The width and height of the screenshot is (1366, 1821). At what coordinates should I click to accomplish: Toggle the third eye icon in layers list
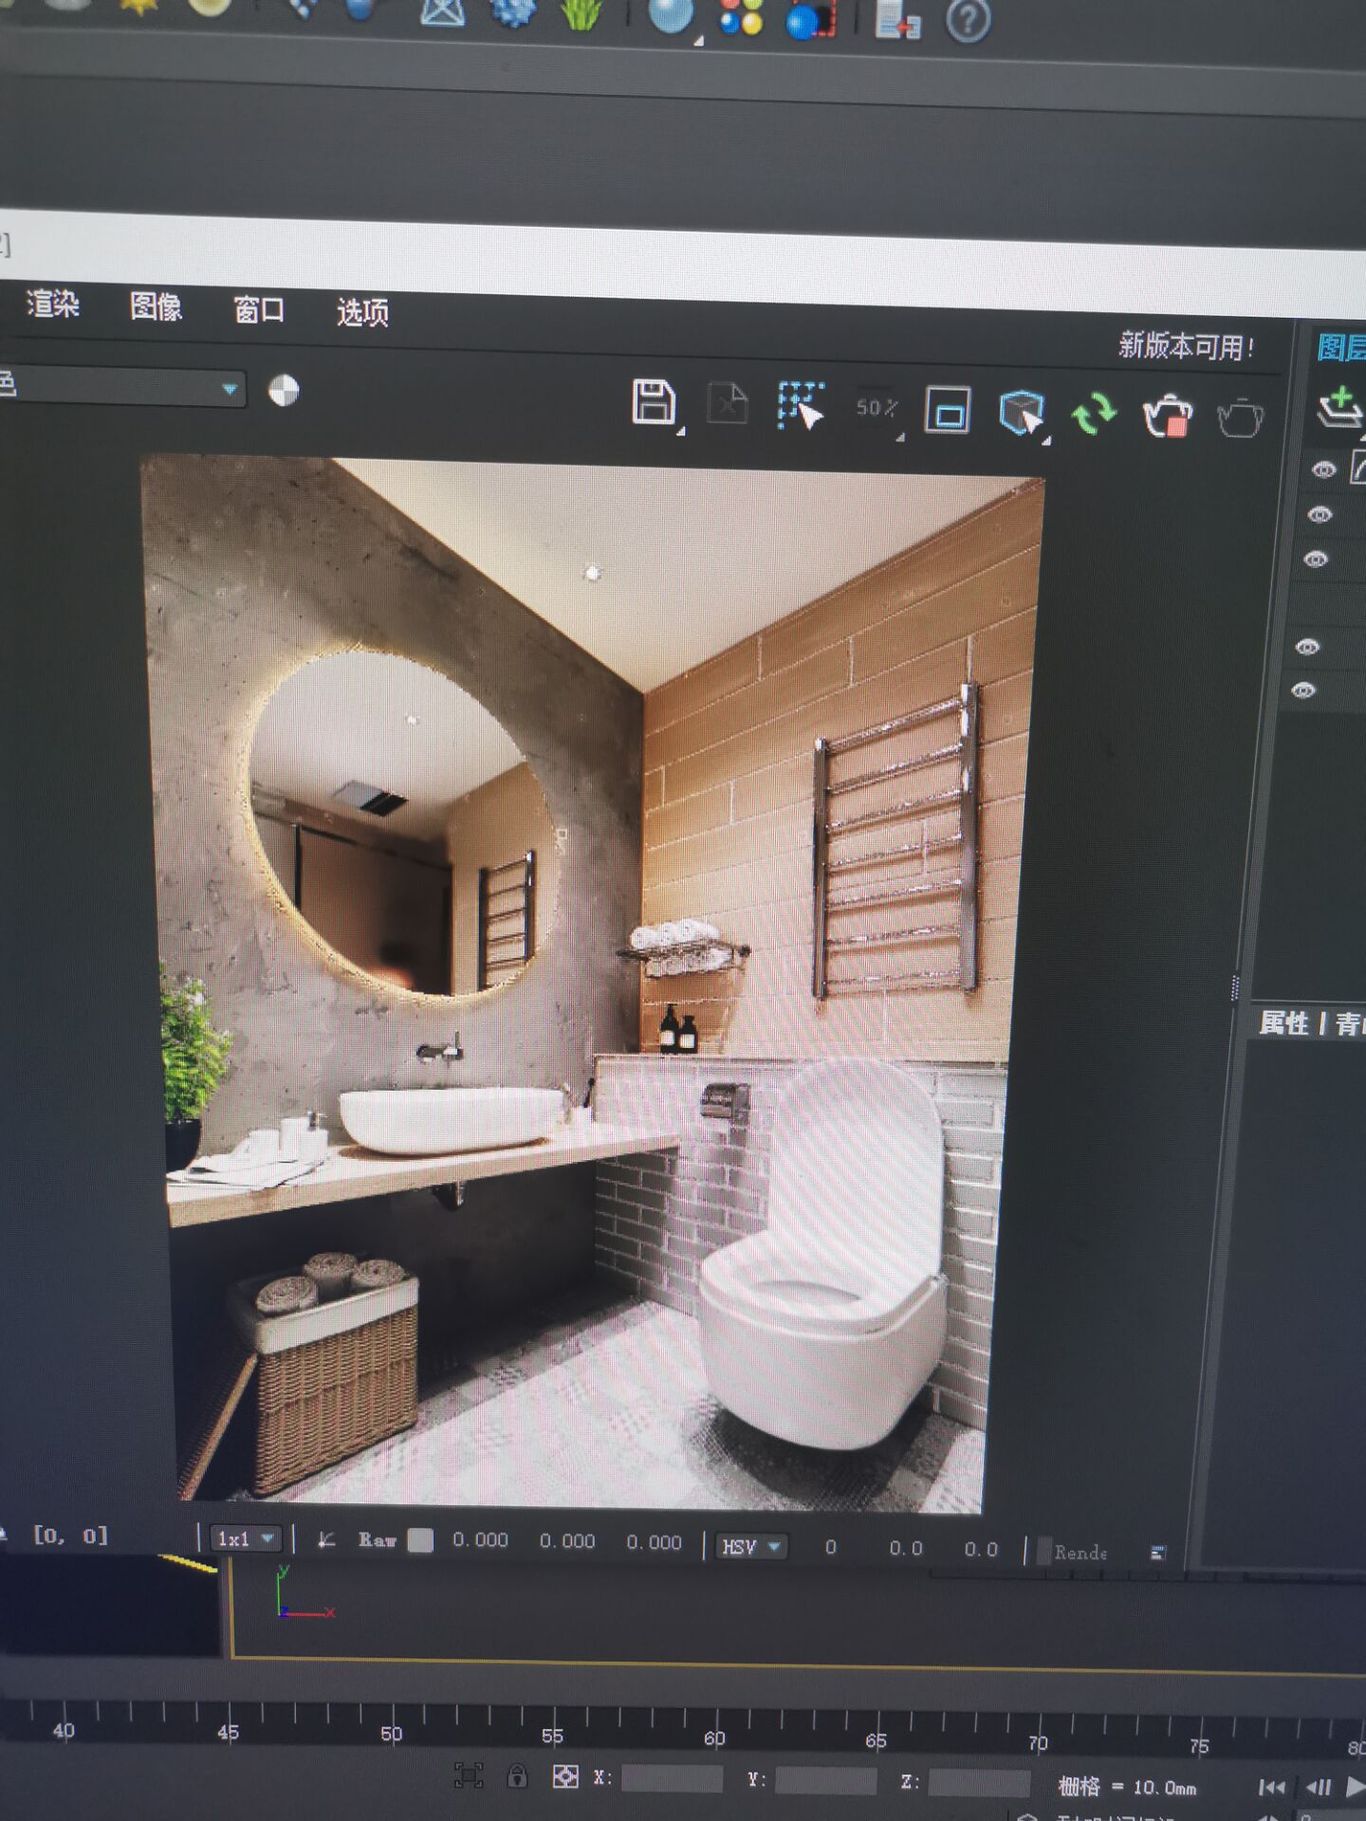tap(1316, 560)
